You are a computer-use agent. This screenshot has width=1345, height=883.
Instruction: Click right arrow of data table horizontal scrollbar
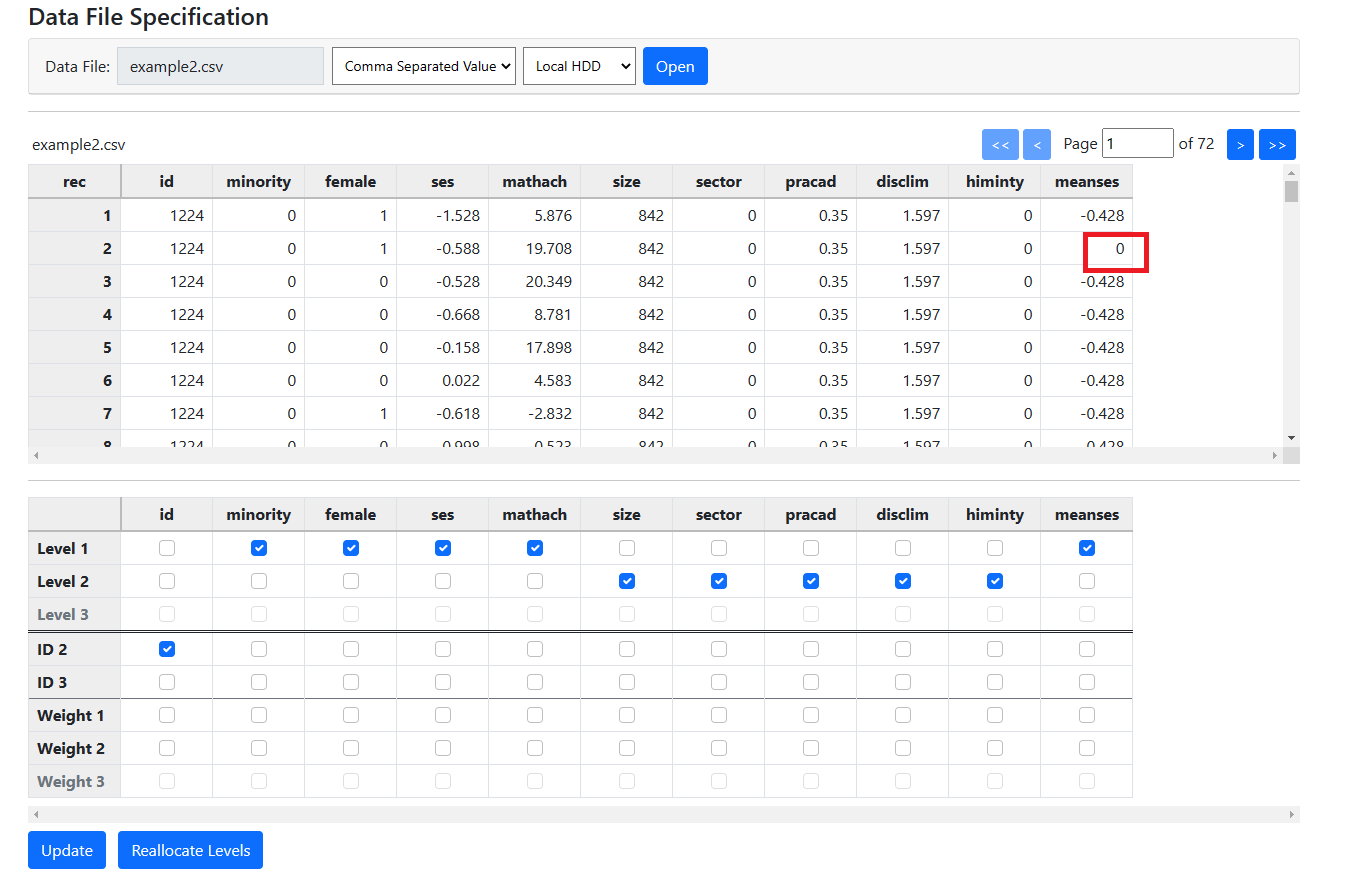click(x=1275, y=456)
